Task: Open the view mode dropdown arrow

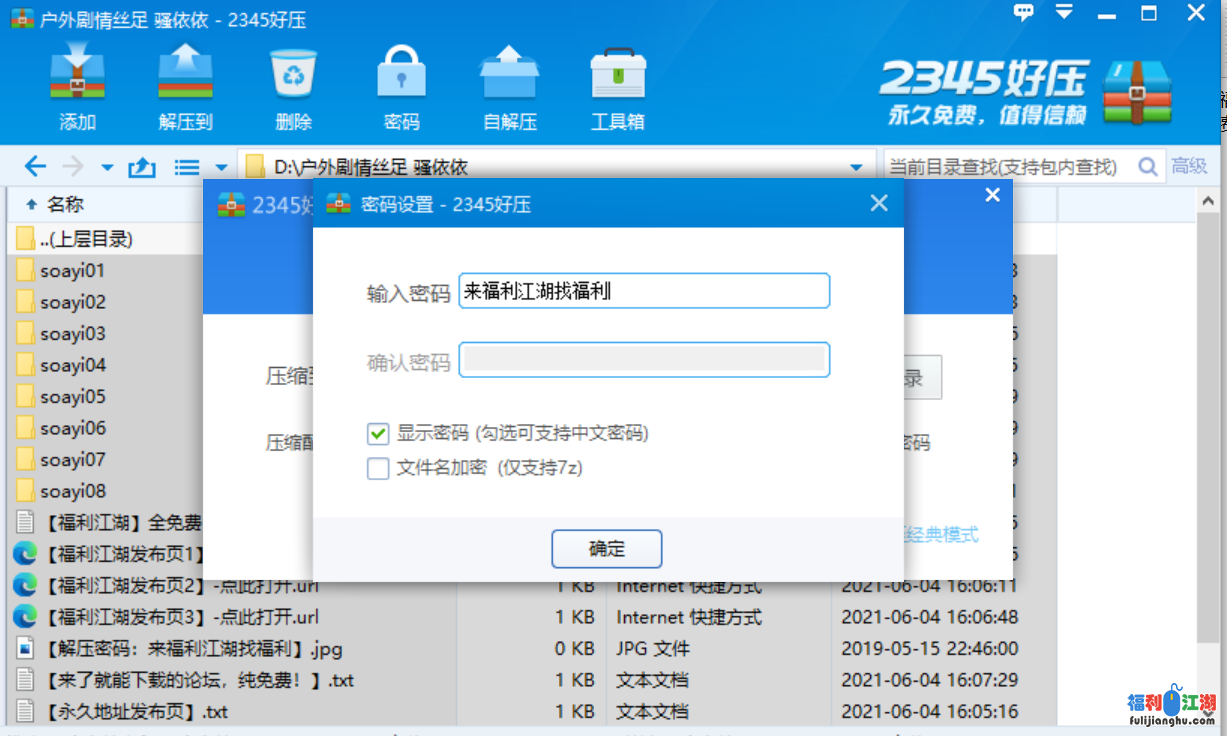Action: [x=221, y=167]
